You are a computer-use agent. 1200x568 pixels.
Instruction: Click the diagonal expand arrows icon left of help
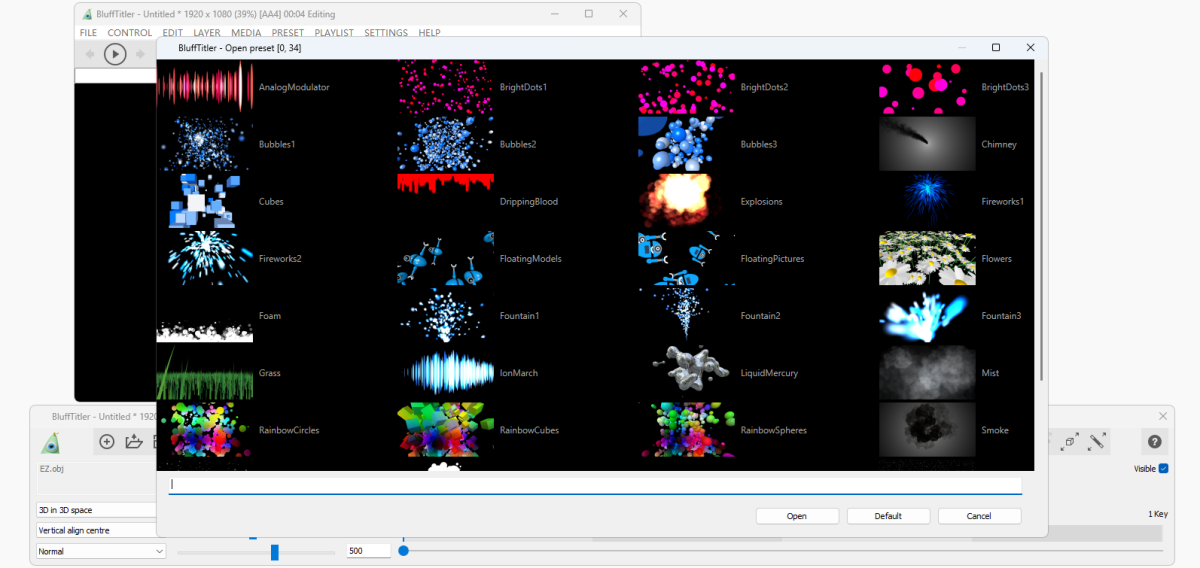click(x=1097, y=442)
